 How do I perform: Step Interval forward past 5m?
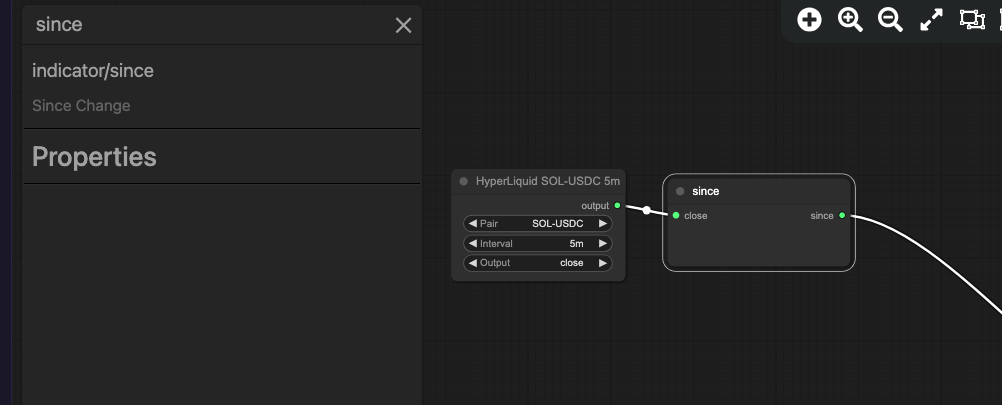(x=603, y=243)
